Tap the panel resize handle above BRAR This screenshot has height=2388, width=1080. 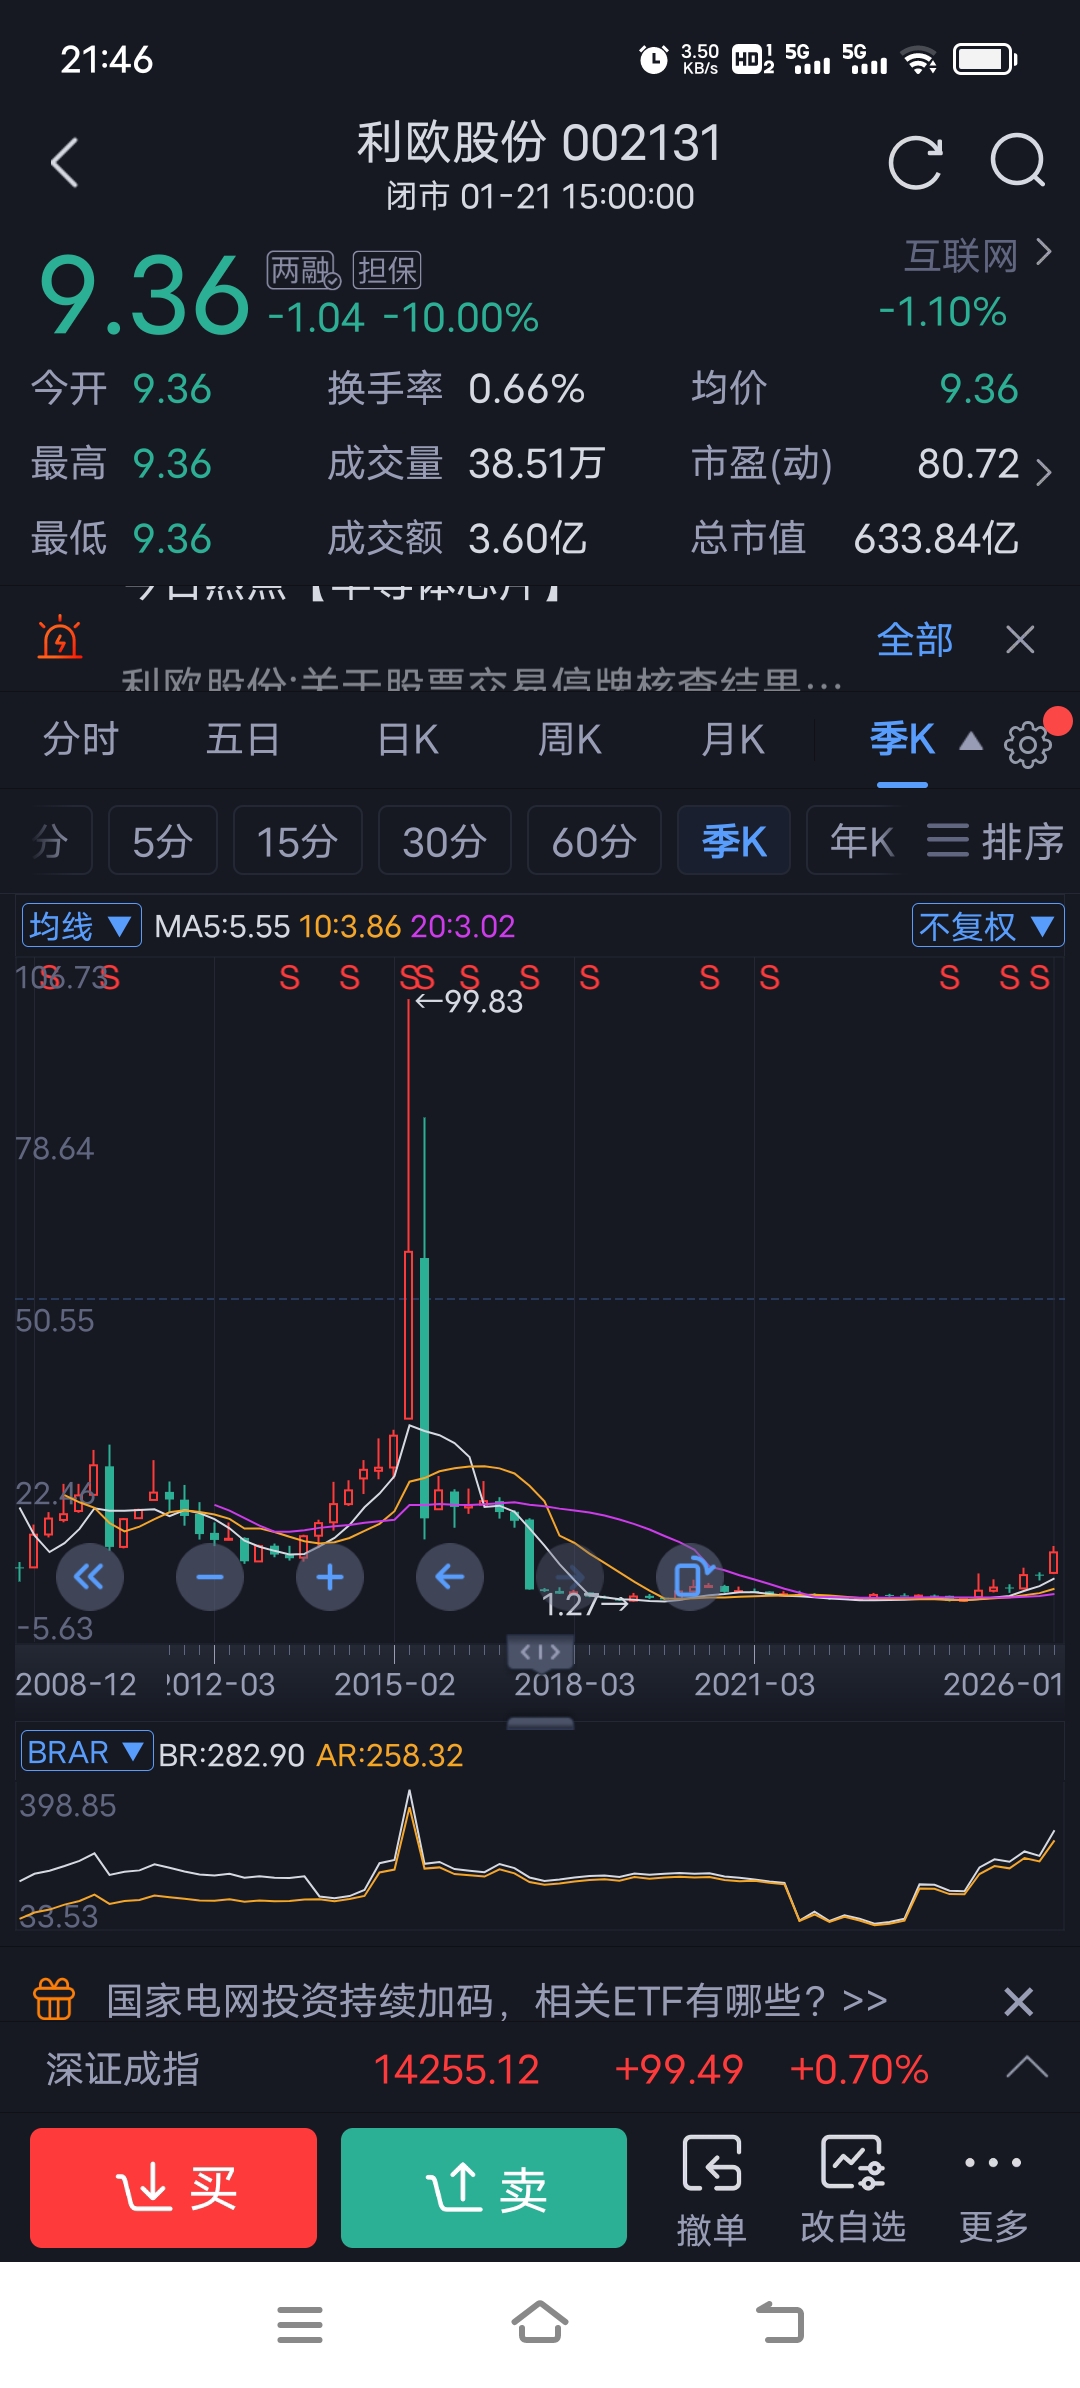[540, 1724]
